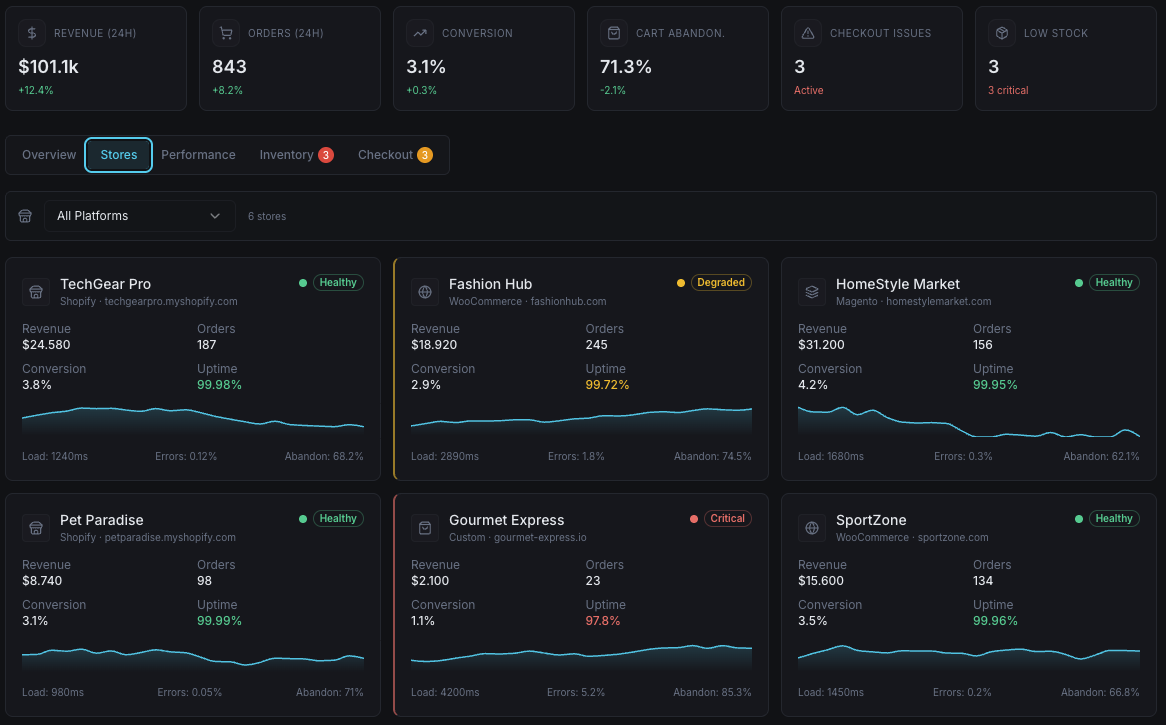
Task: Click the Gourmet Express bag icon
Action: pos(425,528)
